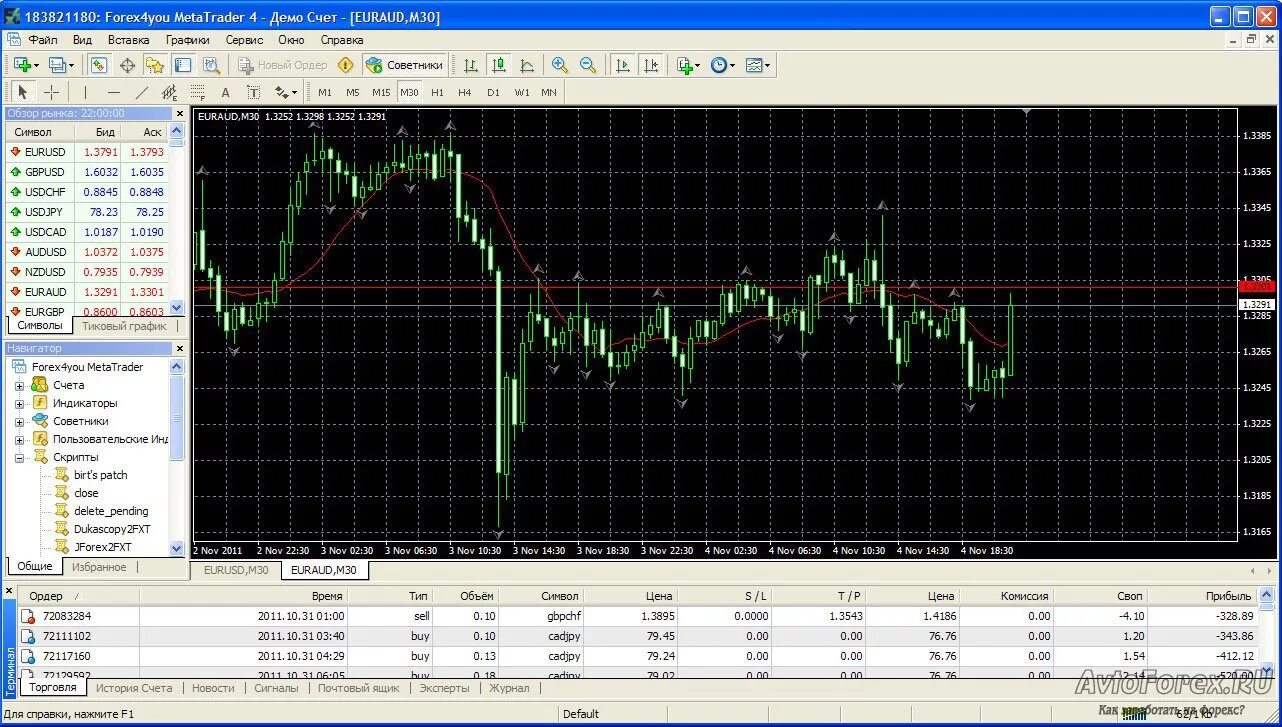Toggle the Navigator panel button
The height and width of the screenshot is (727, 1282).
(x=155, y=65)
